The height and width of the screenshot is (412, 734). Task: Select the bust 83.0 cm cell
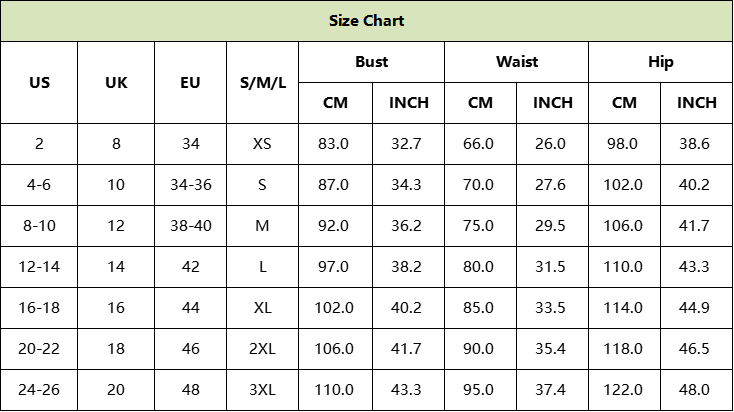pos(336,144)
